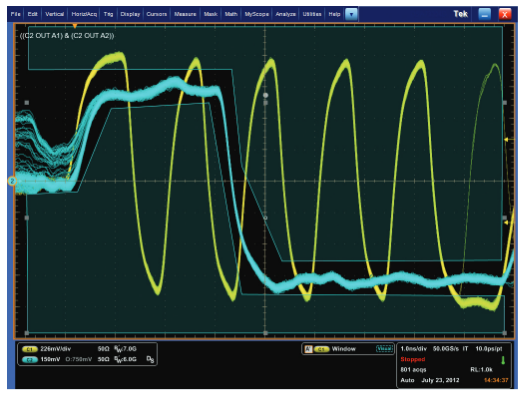Click the Stopped acquisition status text
522x394 pixels.
coord(413,359)
